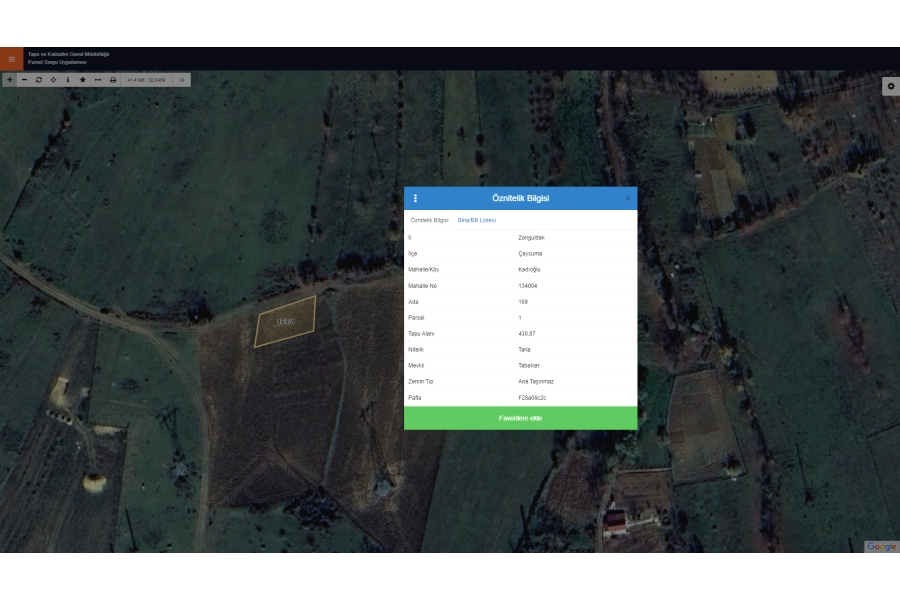Click the zoom level 19 indicator
900x600 pixels.
click(x=181, y=79)
